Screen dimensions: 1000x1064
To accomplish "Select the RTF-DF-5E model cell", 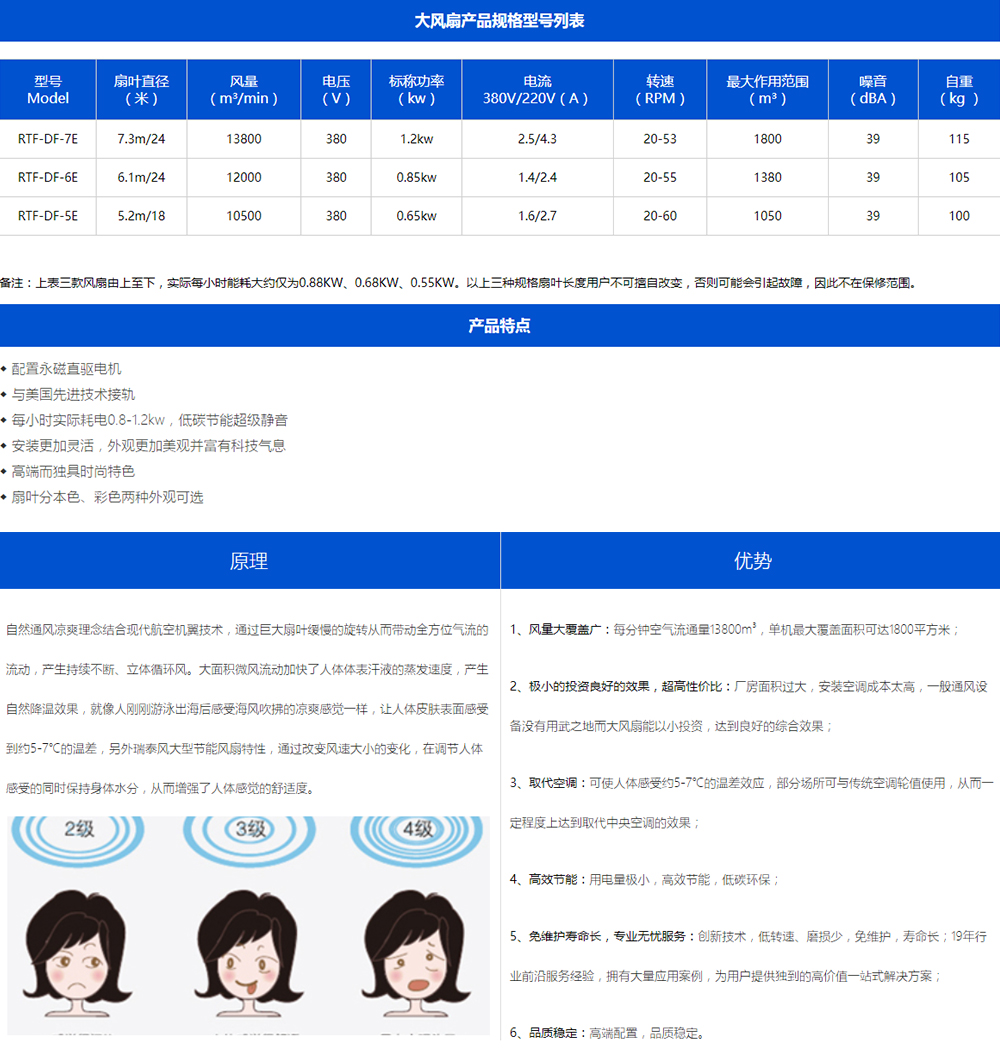I will pos(48,215).
